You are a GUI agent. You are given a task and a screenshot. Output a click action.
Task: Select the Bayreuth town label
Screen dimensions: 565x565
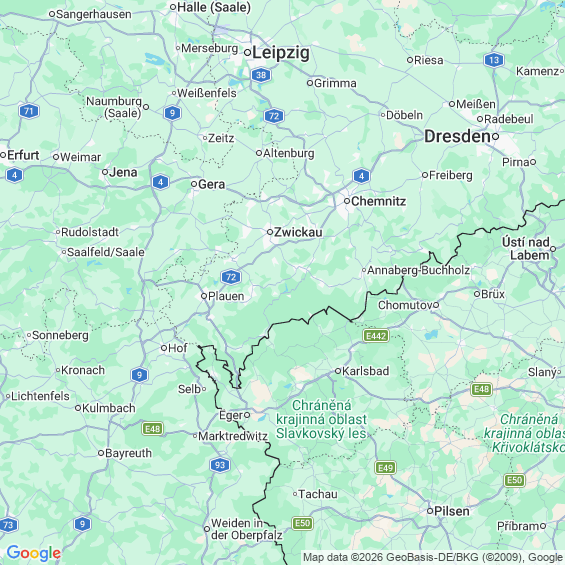(x=128, y=453)
